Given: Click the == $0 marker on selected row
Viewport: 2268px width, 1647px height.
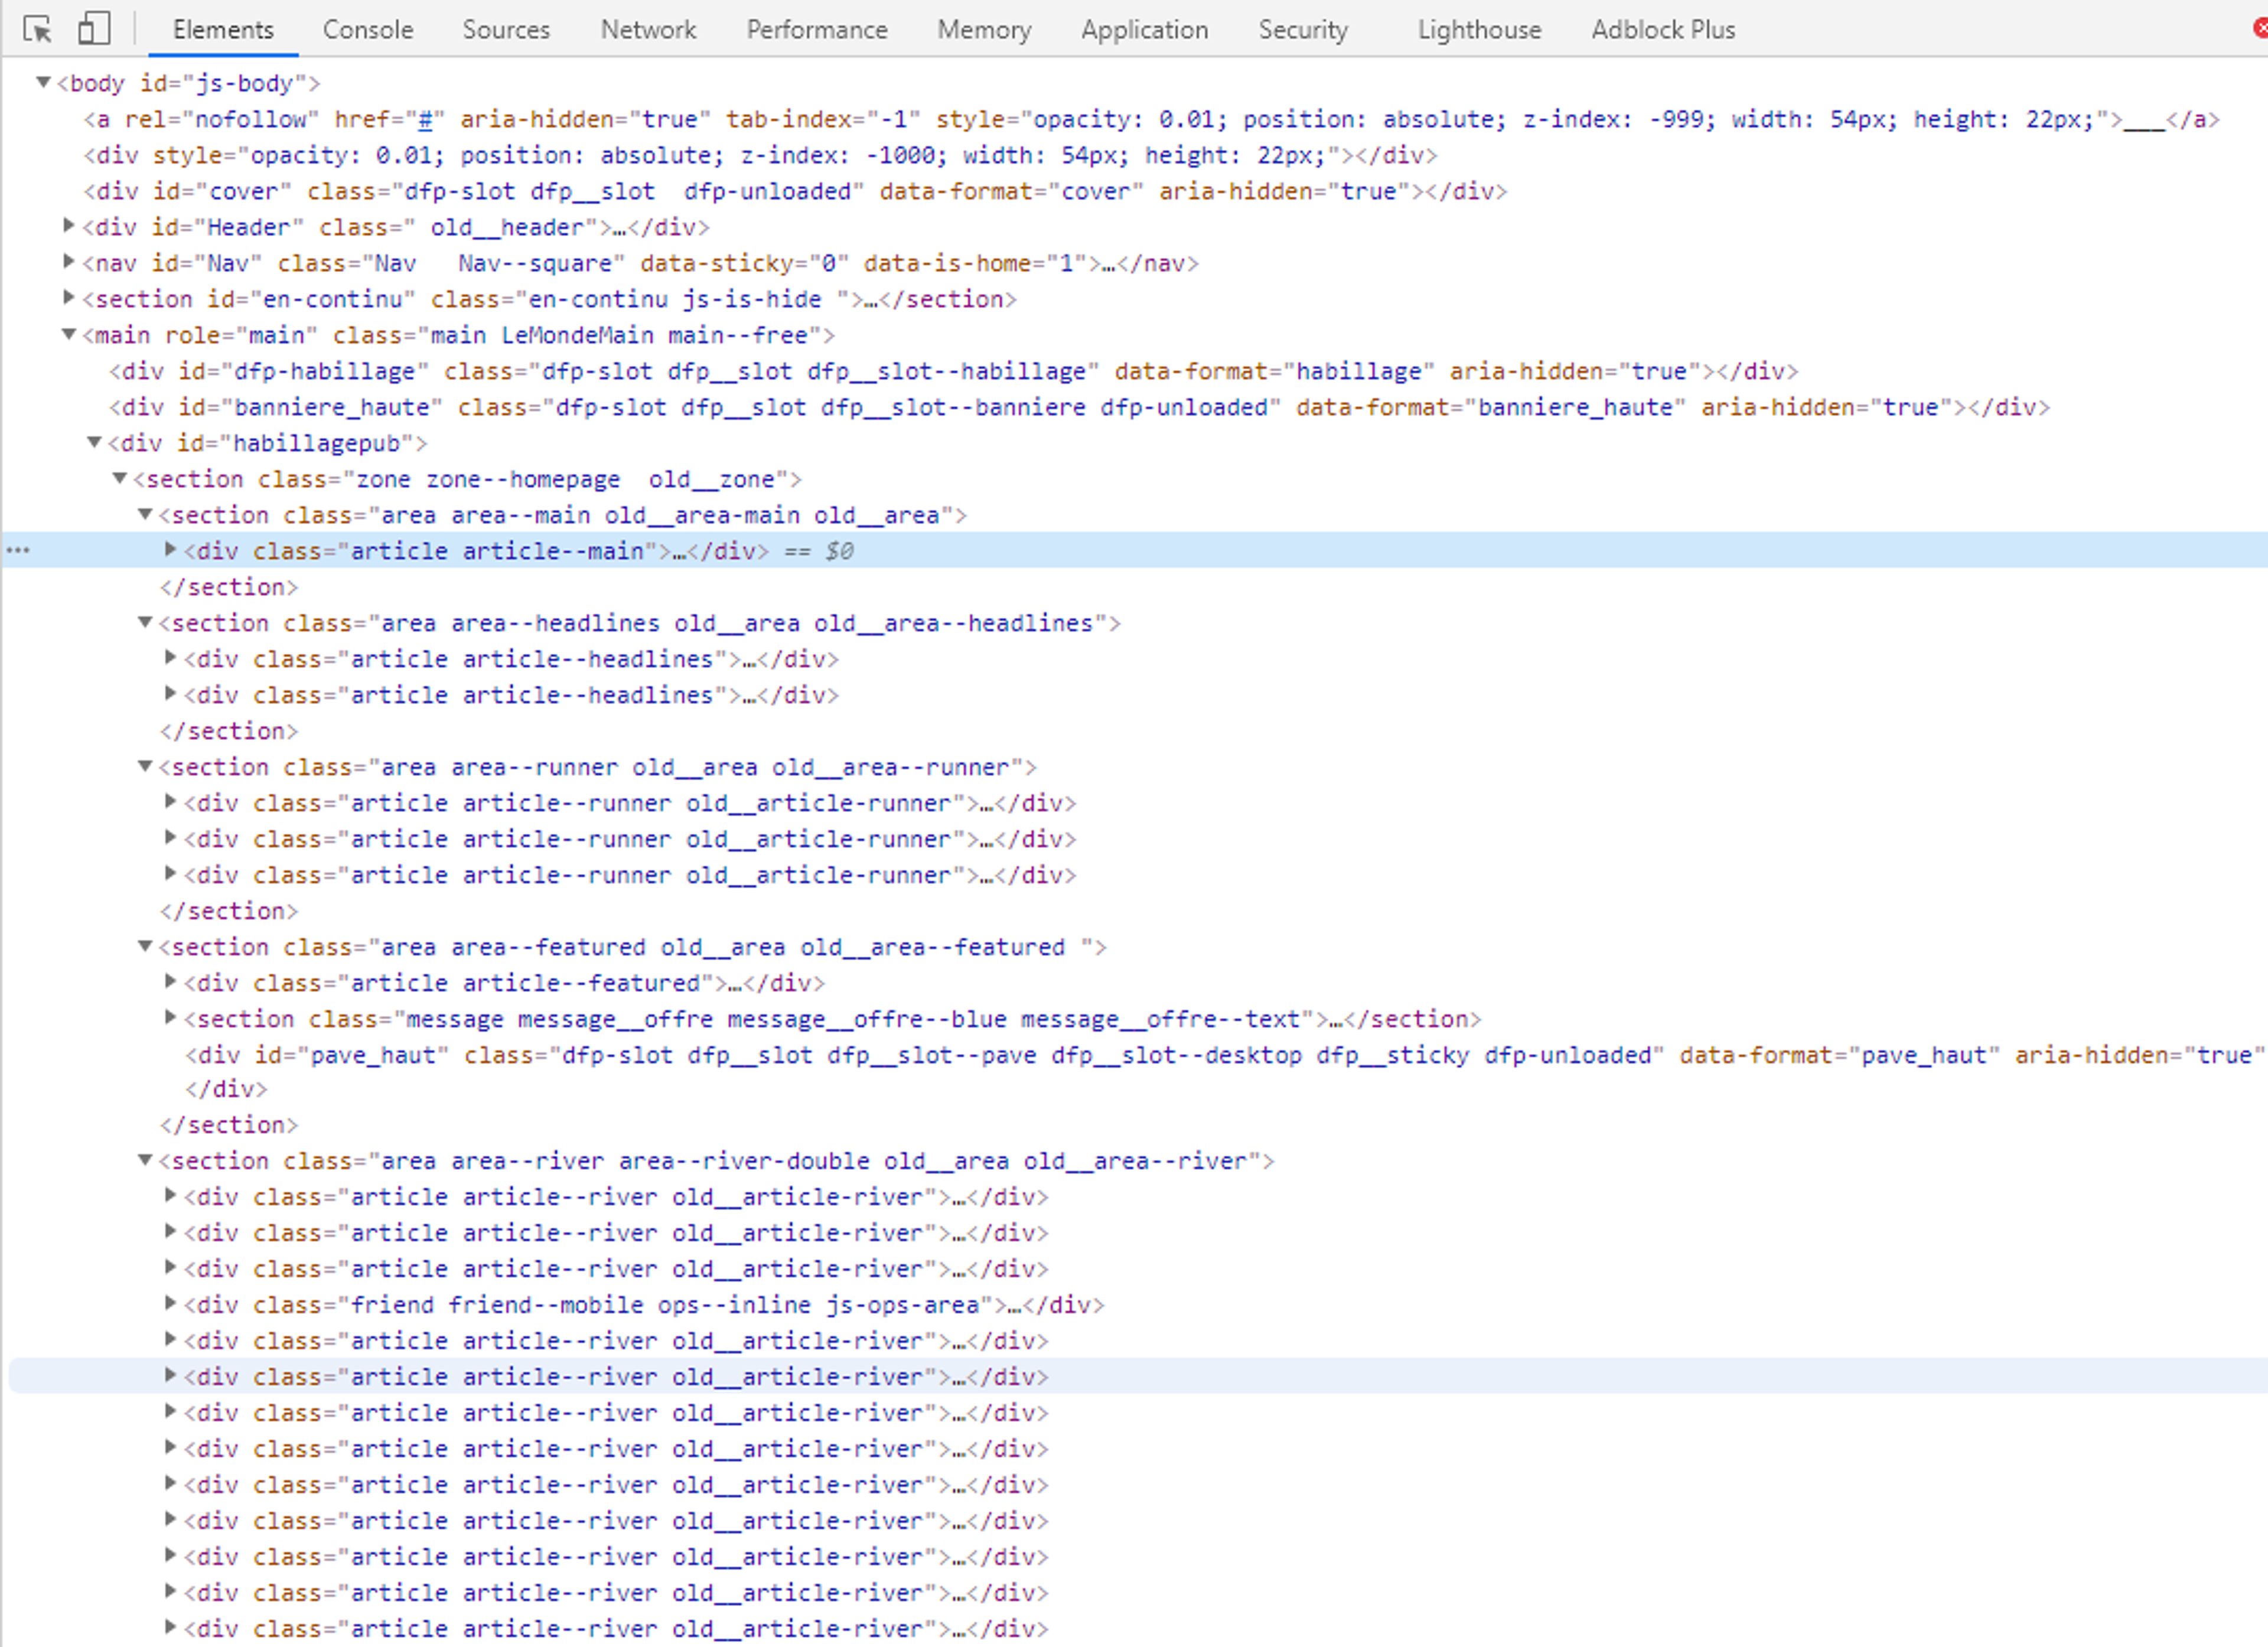Looking at the screenshot, I should (819, 551).
